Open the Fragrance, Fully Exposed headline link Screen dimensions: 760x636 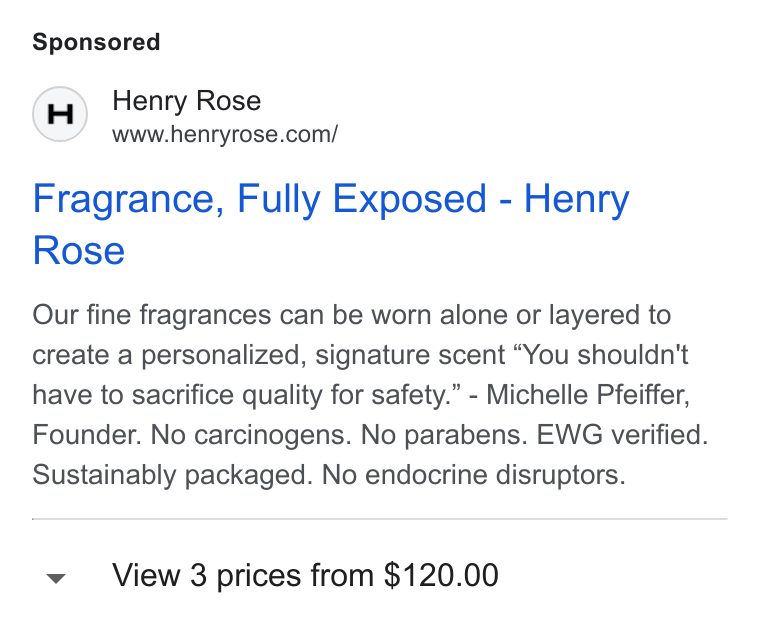click(331, 224)
